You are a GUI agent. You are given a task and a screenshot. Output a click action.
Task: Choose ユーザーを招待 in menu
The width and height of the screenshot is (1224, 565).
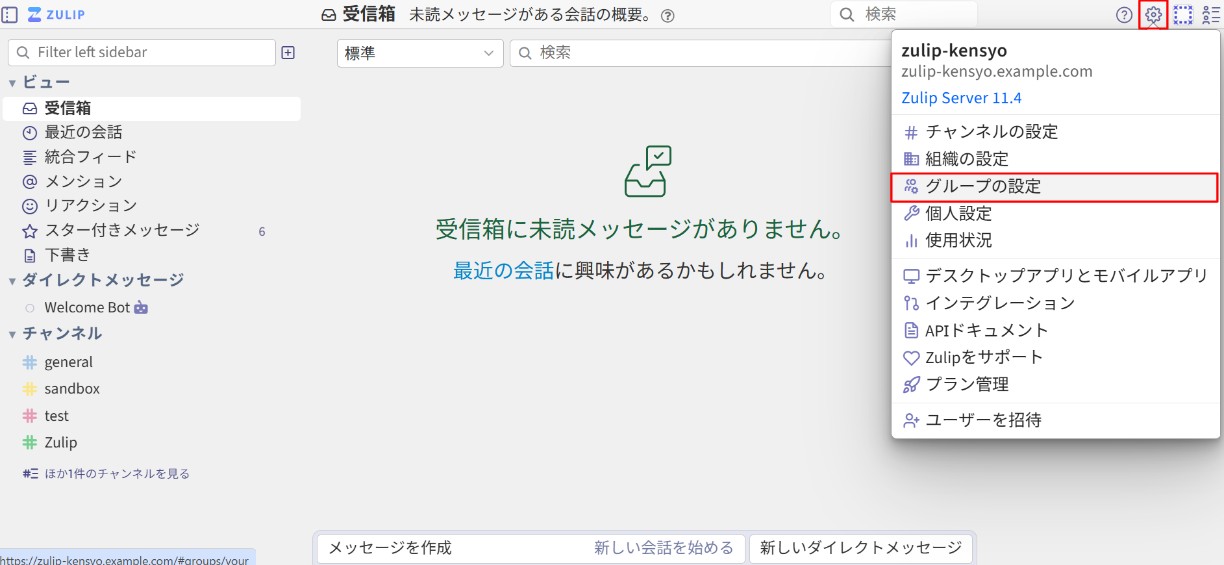(1055, 420)
